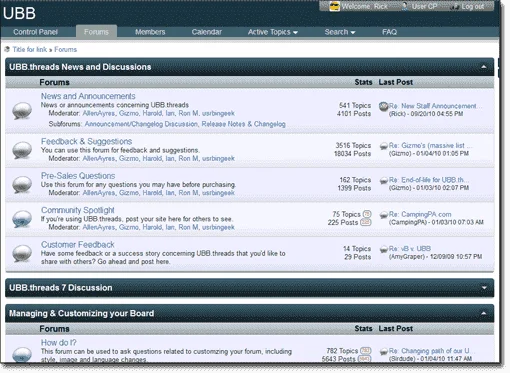The image size is (510, 373).
Task: Collapse the UBB.threads News and Discussions category
Action: (x=484, y=67)
